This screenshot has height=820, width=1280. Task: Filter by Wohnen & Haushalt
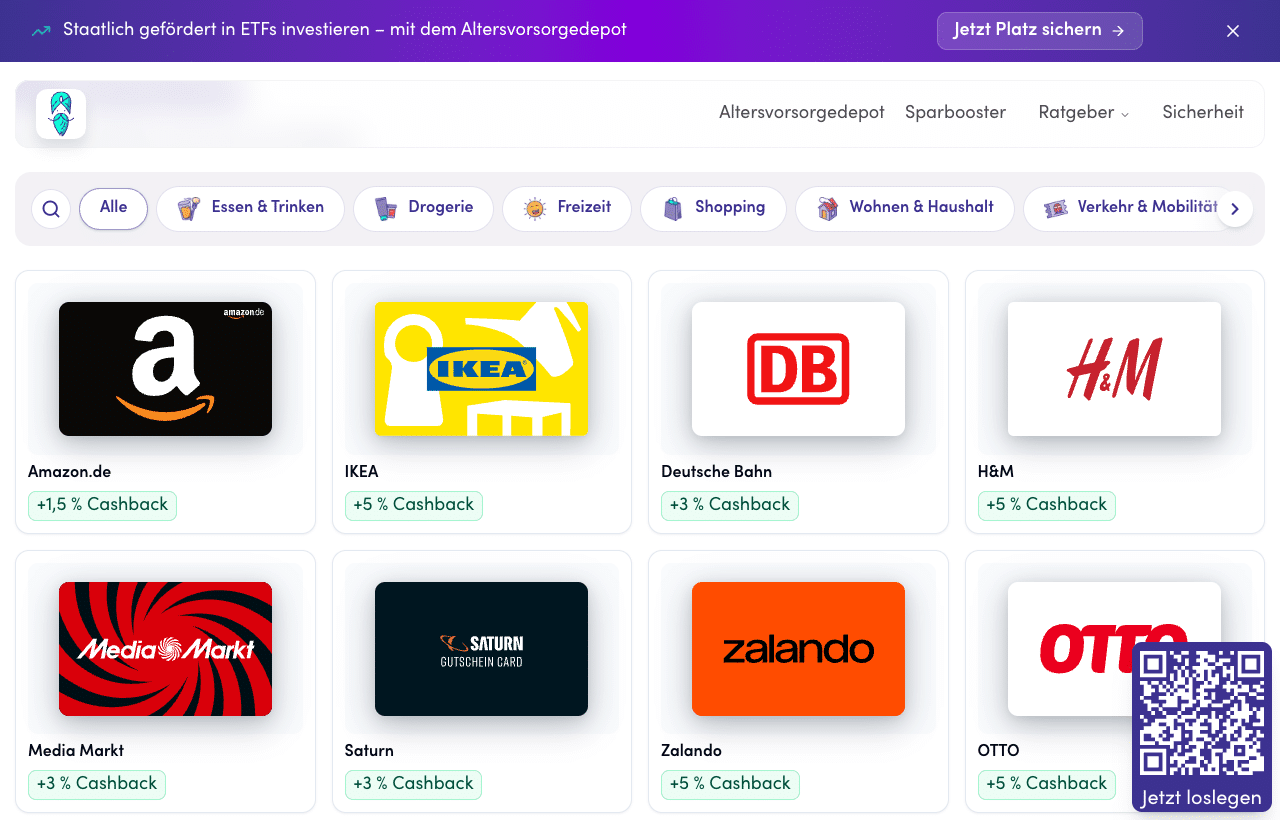point(905,209)
